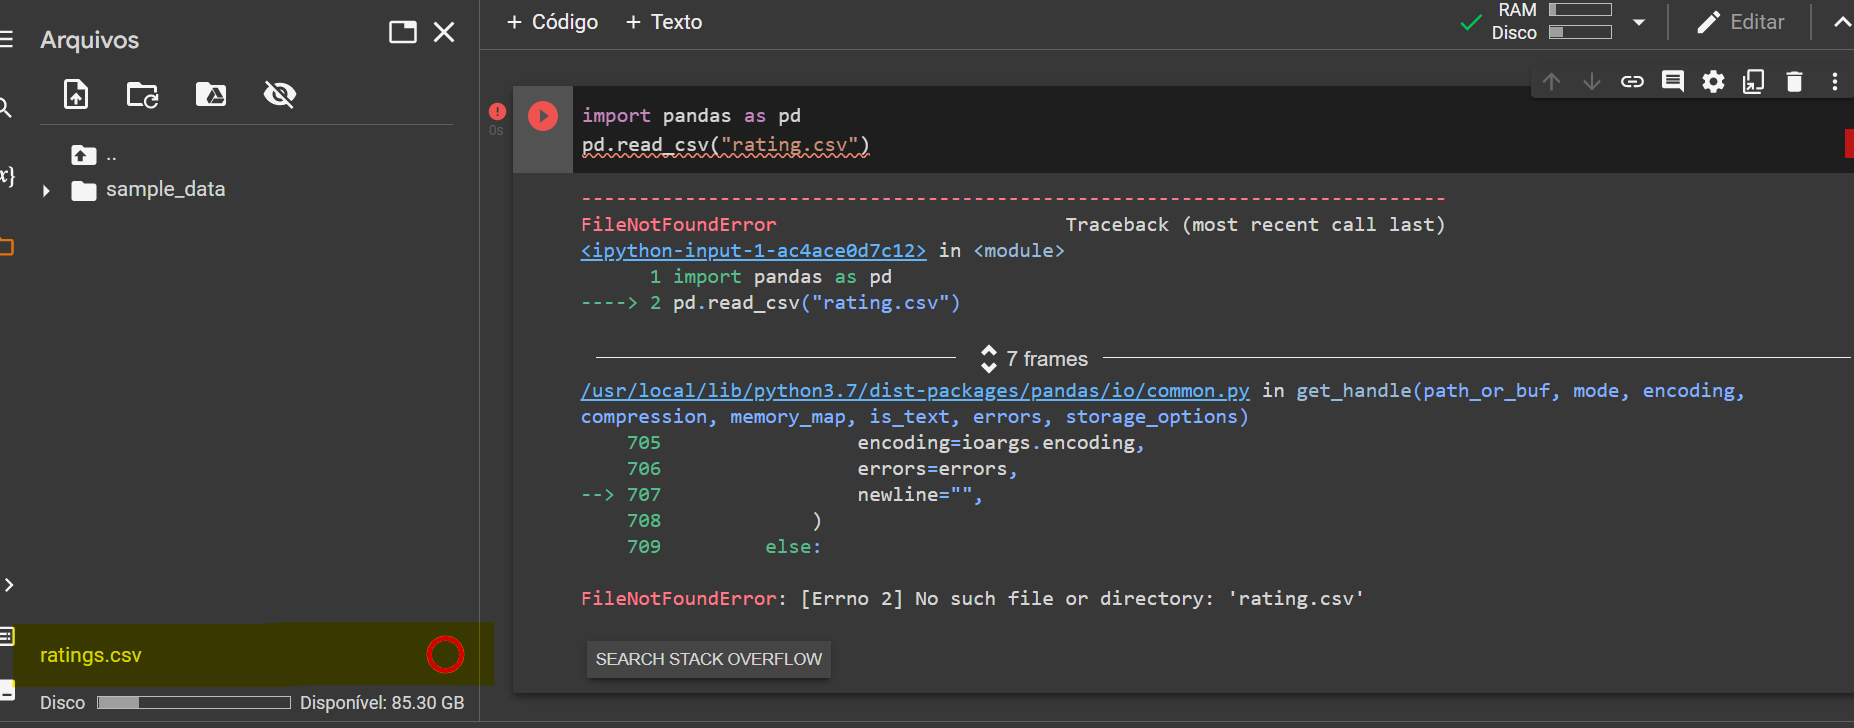The height and width of the screenshot is (728, 1854).
Task: Open search sidebar icon
Action: pyautogui.click(x=5, y=107)
